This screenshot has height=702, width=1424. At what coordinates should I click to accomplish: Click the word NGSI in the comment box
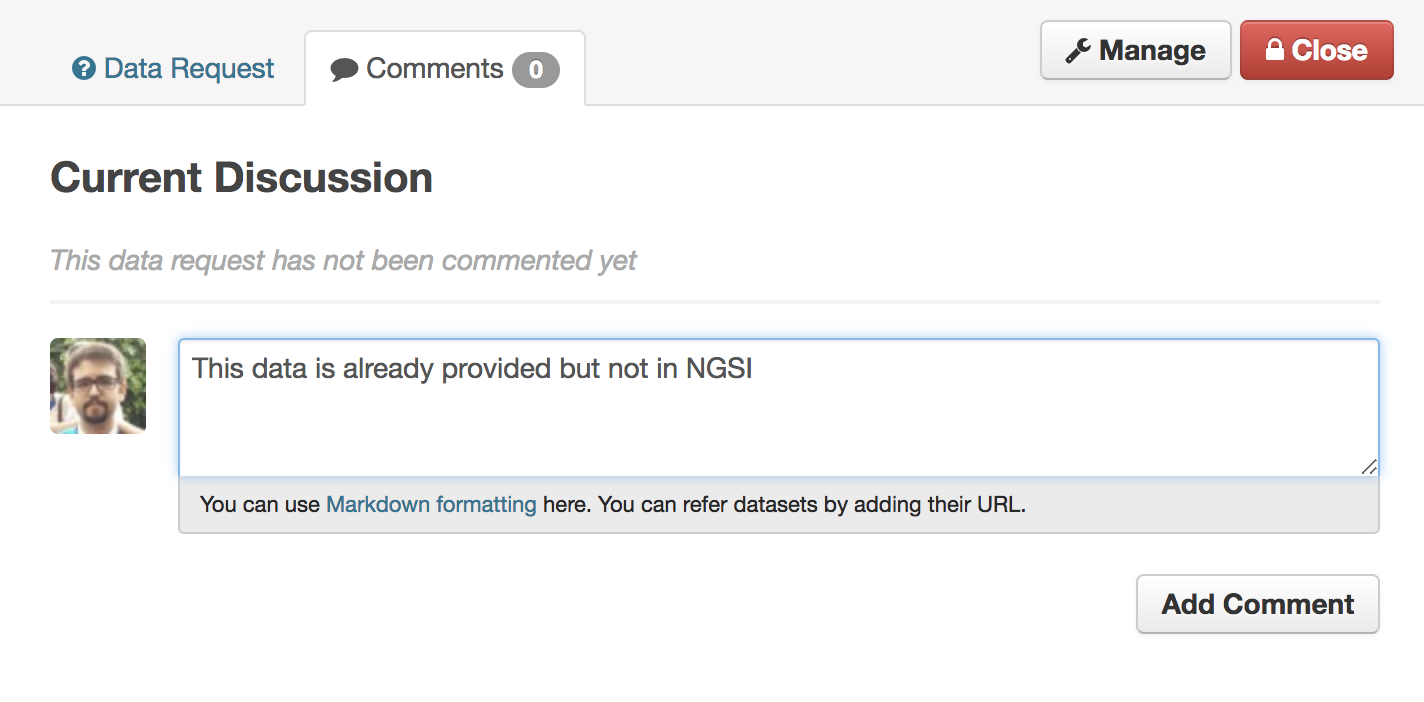point(718,369)
